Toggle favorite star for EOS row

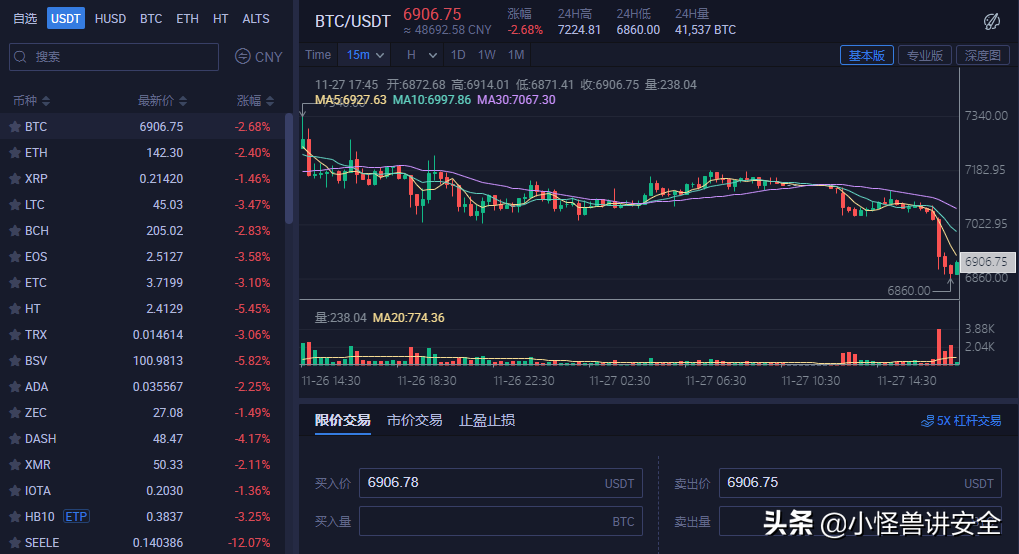[14, 257]
